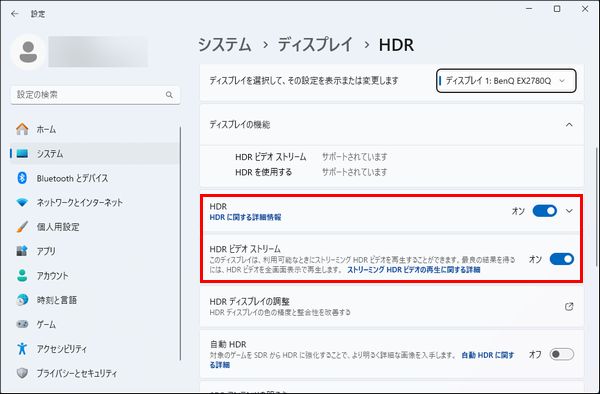This screenshot has width=600, height=394.
Task: Select システム in the sidebar
Action: coord(95,153)
